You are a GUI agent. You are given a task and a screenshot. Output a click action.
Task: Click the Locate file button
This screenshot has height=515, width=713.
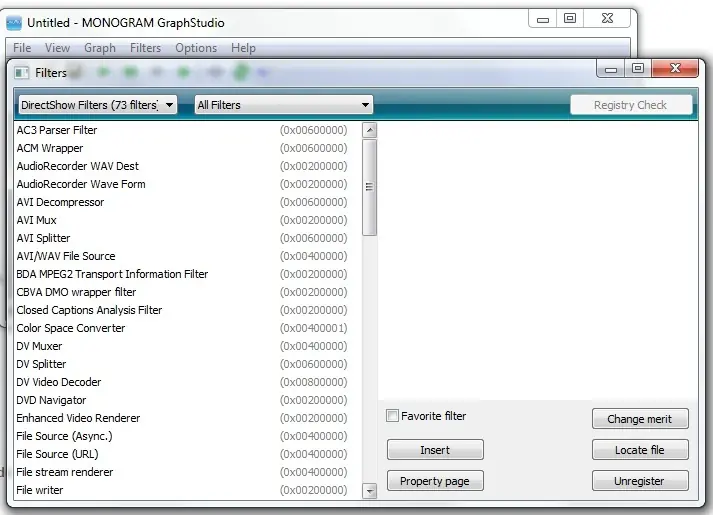coord(640,450)
